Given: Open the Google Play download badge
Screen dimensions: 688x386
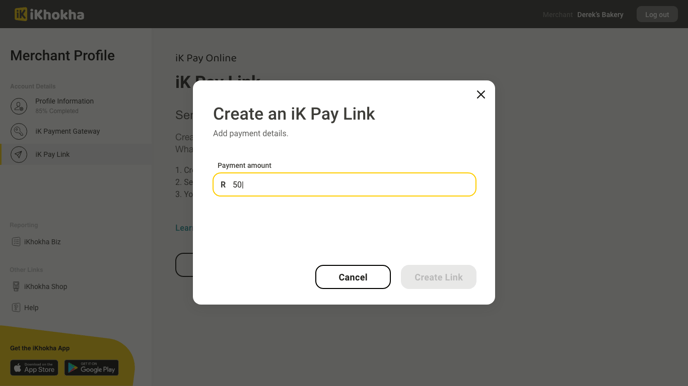Looking at the screenshot, I should click(92, 368).
